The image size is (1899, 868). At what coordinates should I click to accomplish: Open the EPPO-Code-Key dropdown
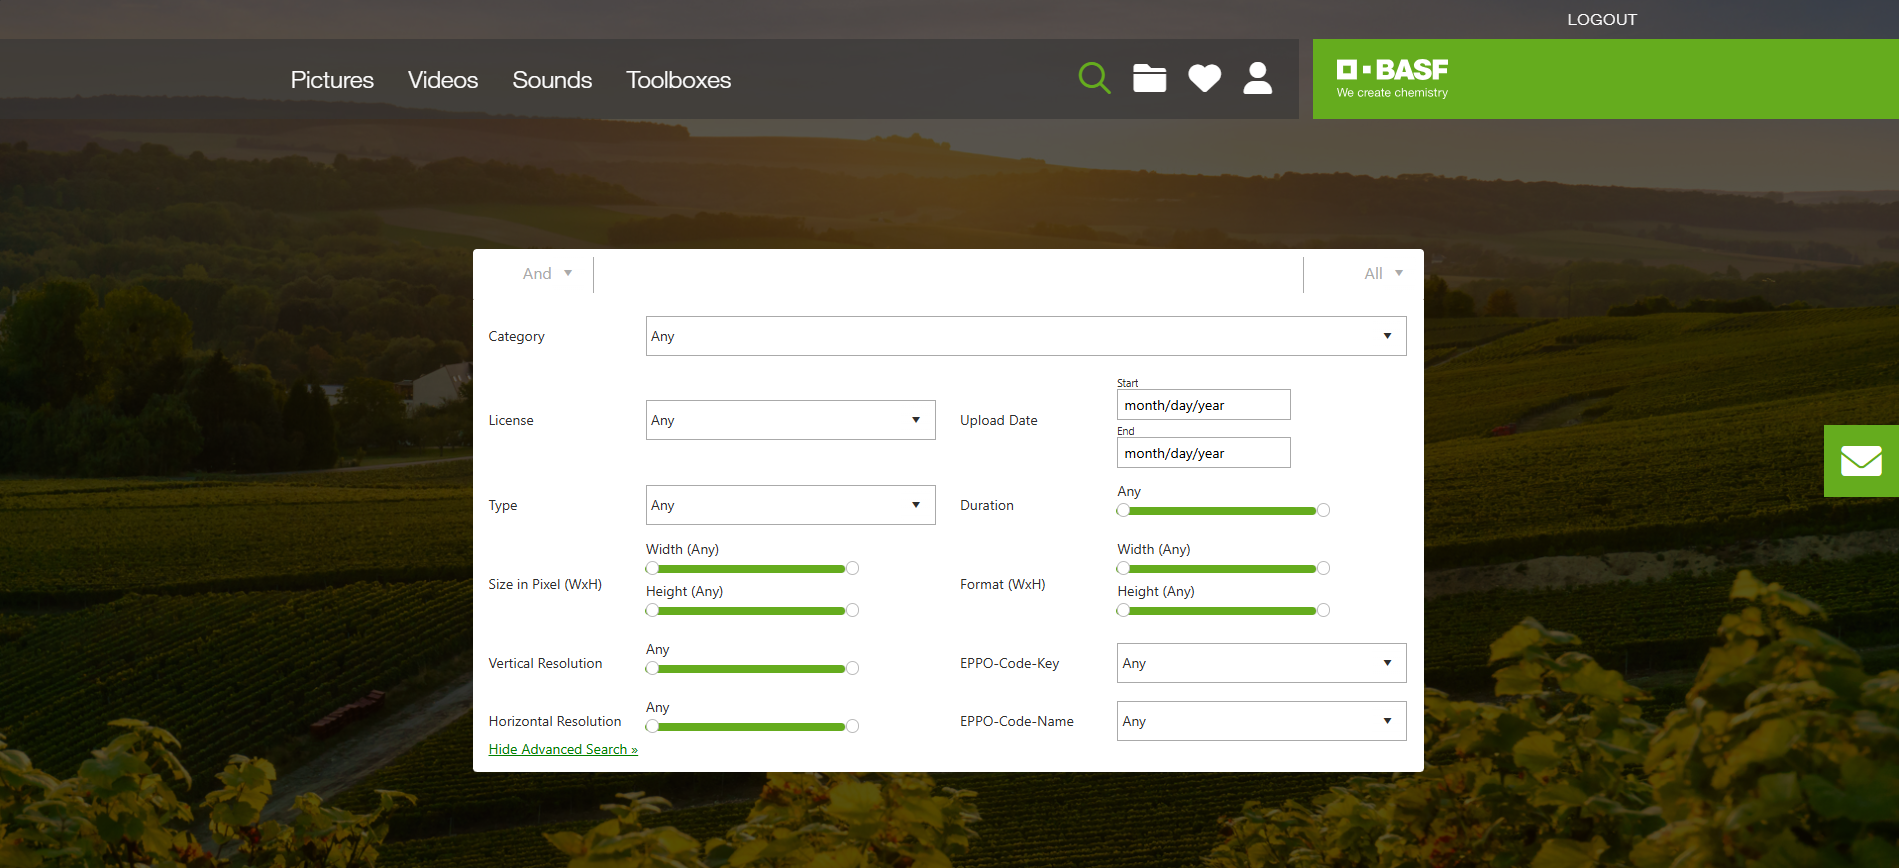[x=1261, y=663]
